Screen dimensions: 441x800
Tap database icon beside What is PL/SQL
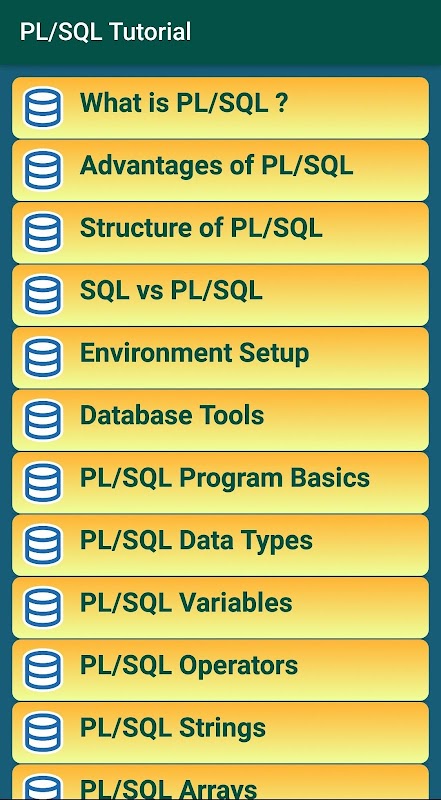click(43, 108)
